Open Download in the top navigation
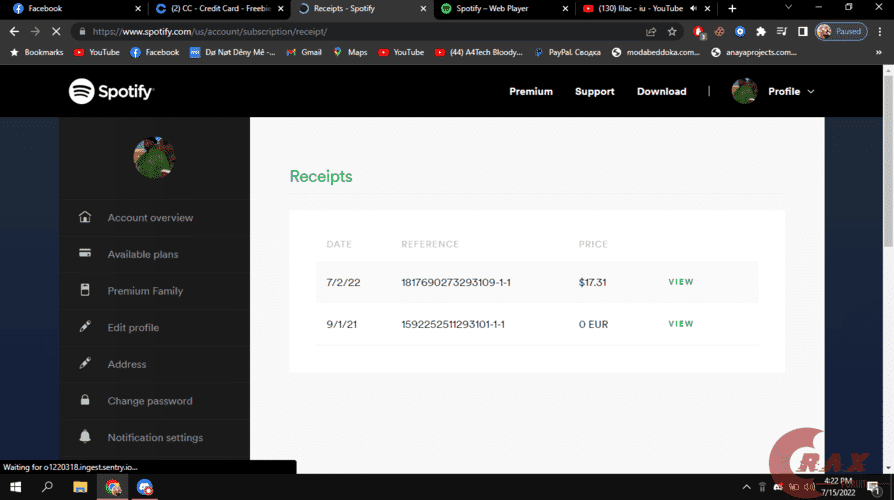This screenshot has width=894, height=500. click(x=661, y=91)
